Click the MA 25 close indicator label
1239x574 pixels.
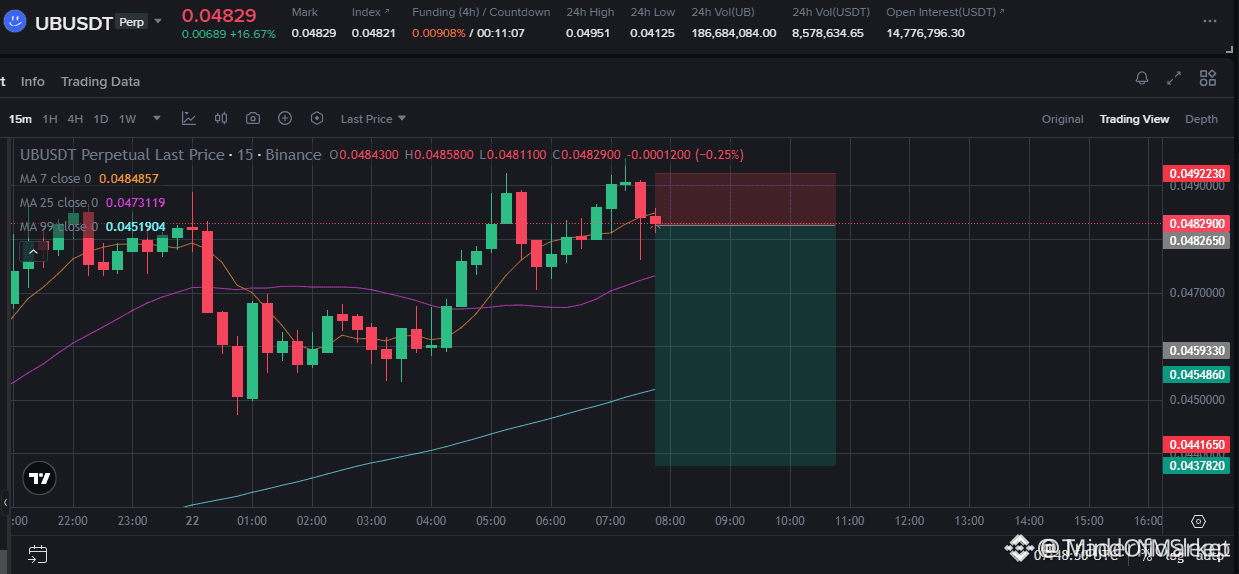click(x=59, y=202)
